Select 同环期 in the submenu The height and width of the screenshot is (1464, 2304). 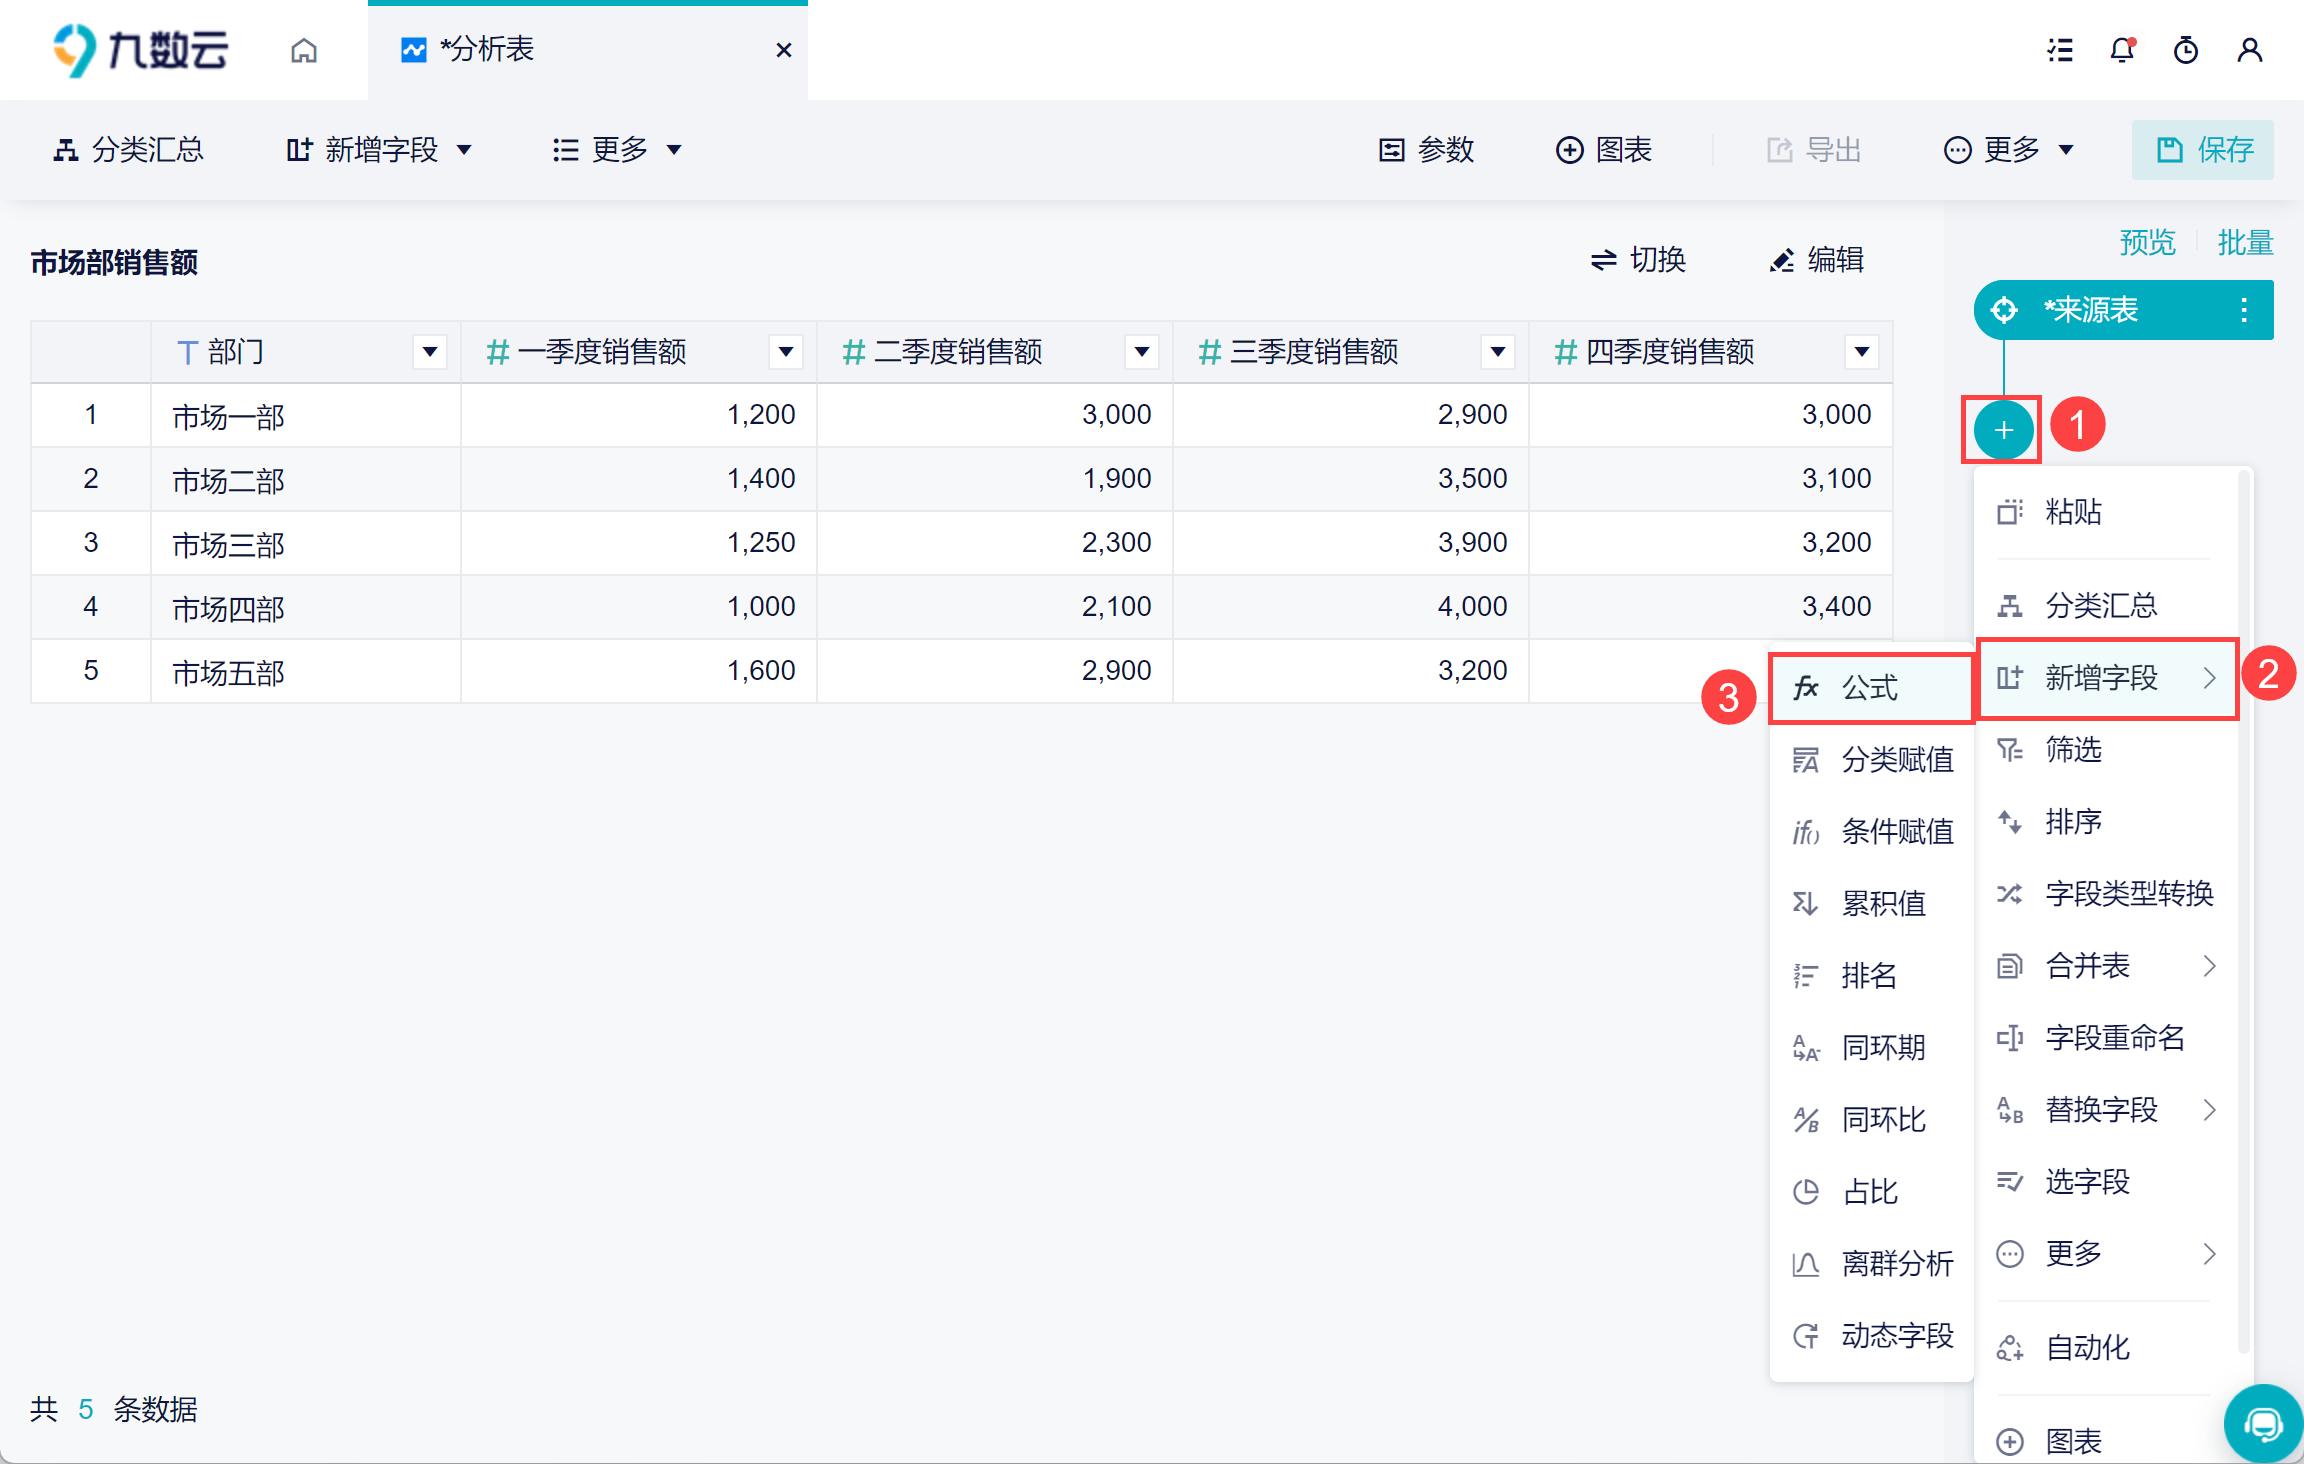(x=1871, y=1047)
